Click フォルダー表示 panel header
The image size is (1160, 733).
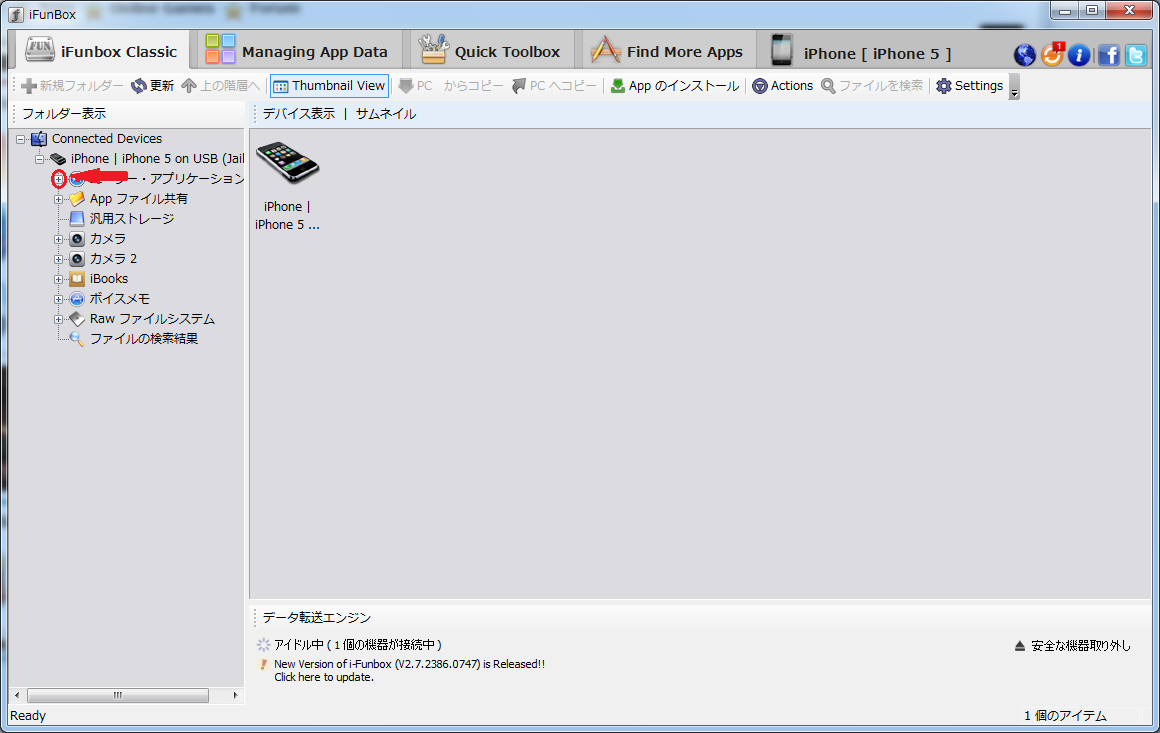(64, 113)
